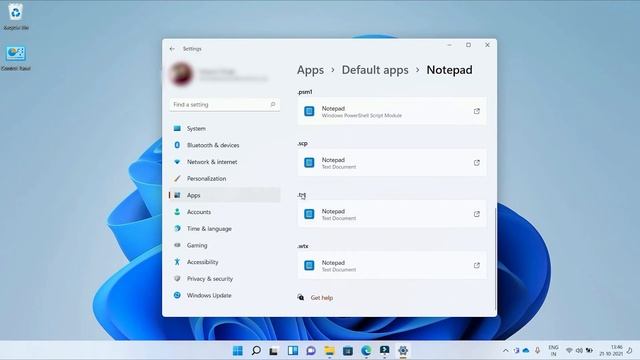
Task: Click the search magnifier in Find a setting
Action: (273, 104)
